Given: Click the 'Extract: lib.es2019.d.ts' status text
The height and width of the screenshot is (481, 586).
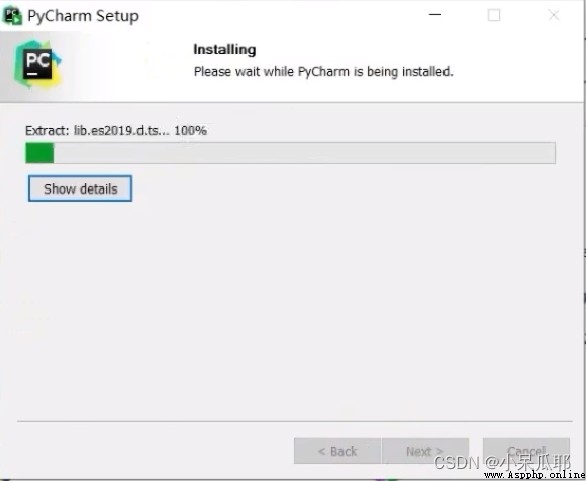Looking at the screenshot, I should [x=98, y=130].
